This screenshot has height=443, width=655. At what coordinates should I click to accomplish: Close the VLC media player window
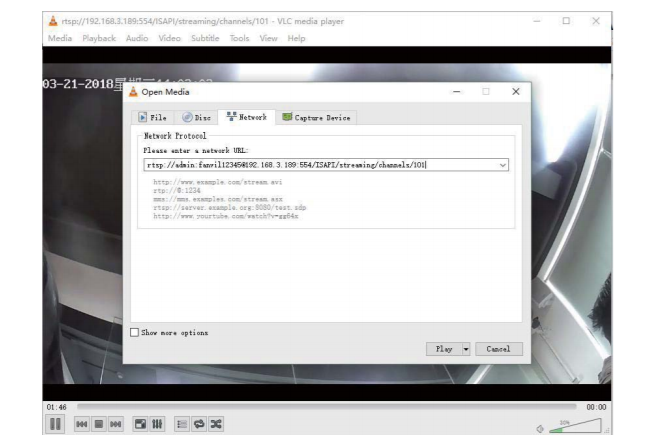tap(596, 21)
